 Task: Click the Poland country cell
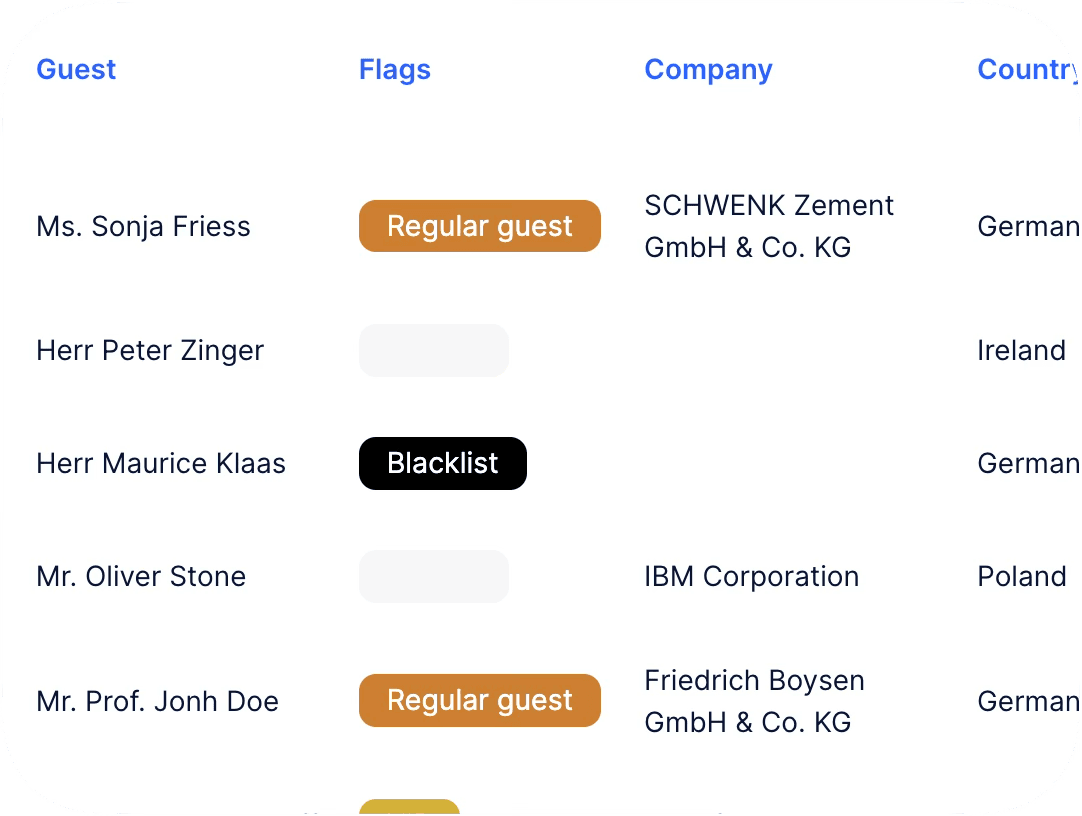(x=1022, y=577)
